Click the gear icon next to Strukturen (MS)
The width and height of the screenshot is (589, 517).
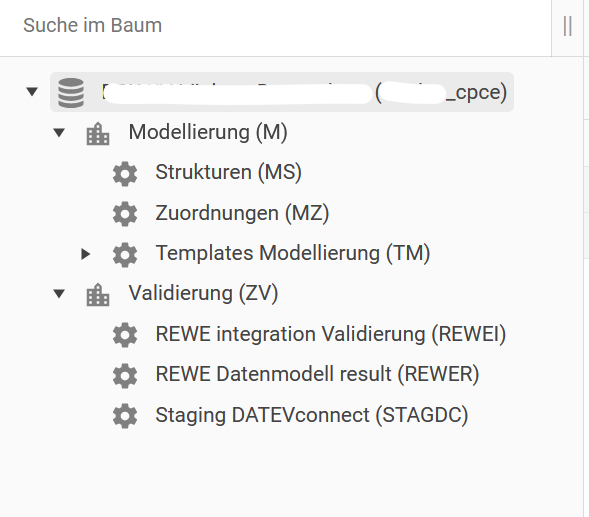pos(125,174)
